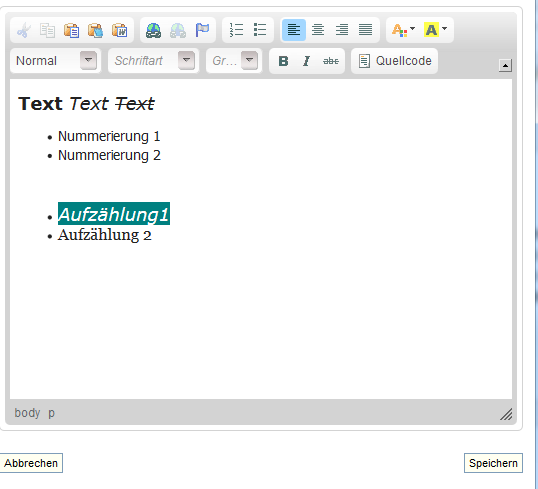Viewport: 538px width, 489px height.
Task: Toggle italic formatting
Action: (306, 61)
